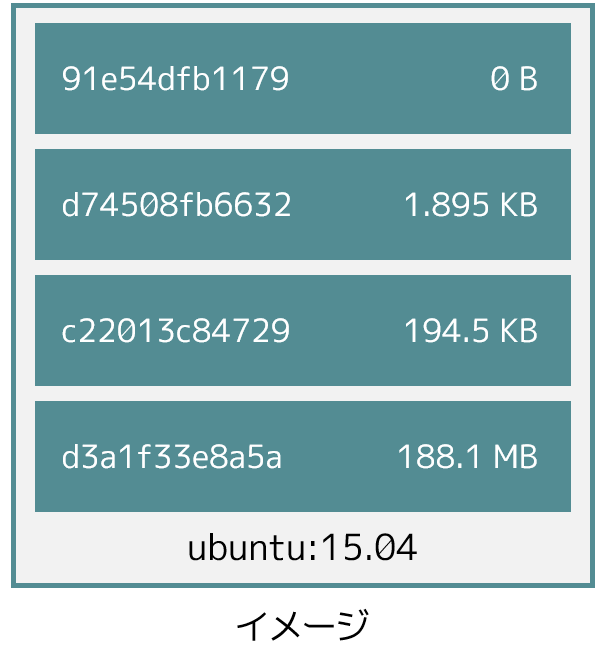Click layer ID 91e54dfb1179
The width and height of the screenshot is (606, 656).
click(x=175, y=79)
